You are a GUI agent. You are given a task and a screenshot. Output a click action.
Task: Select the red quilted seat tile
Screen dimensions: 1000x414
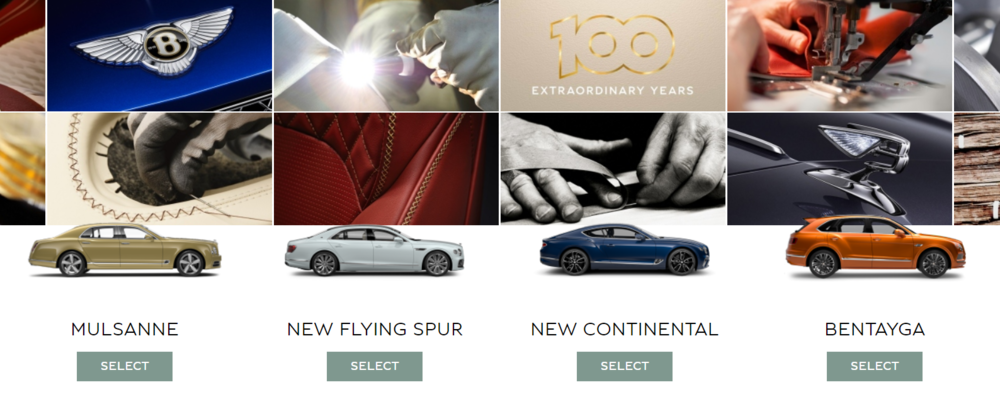tap(386, 169)
